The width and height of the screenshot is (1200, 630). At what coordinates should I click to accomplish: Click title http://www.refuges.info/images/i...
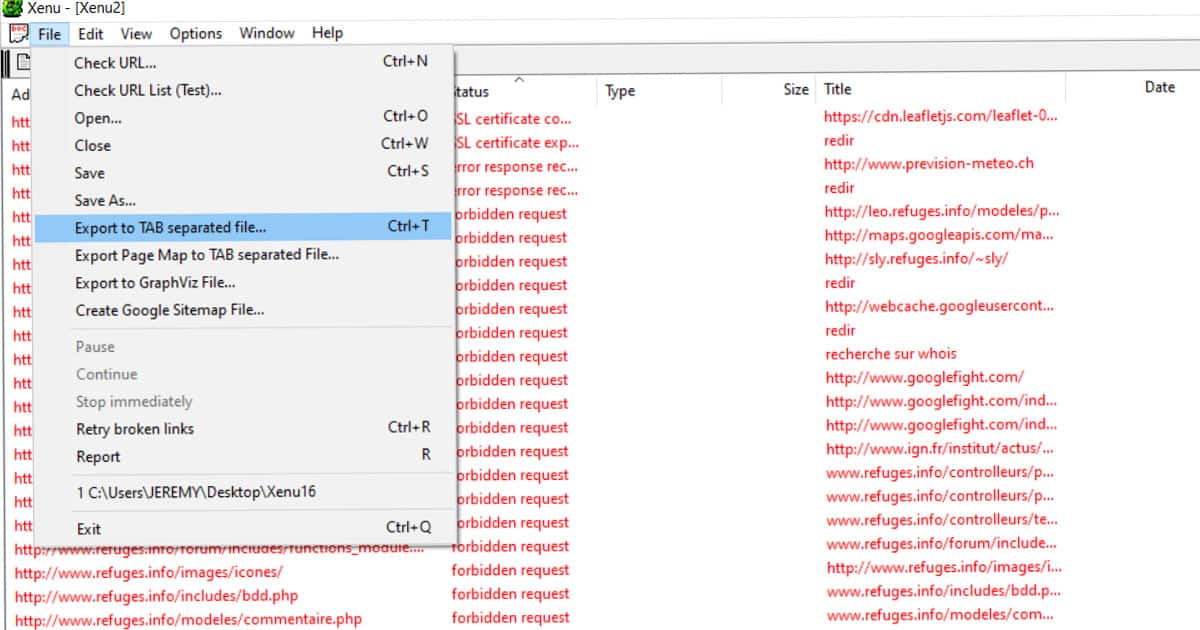[944, 568]
